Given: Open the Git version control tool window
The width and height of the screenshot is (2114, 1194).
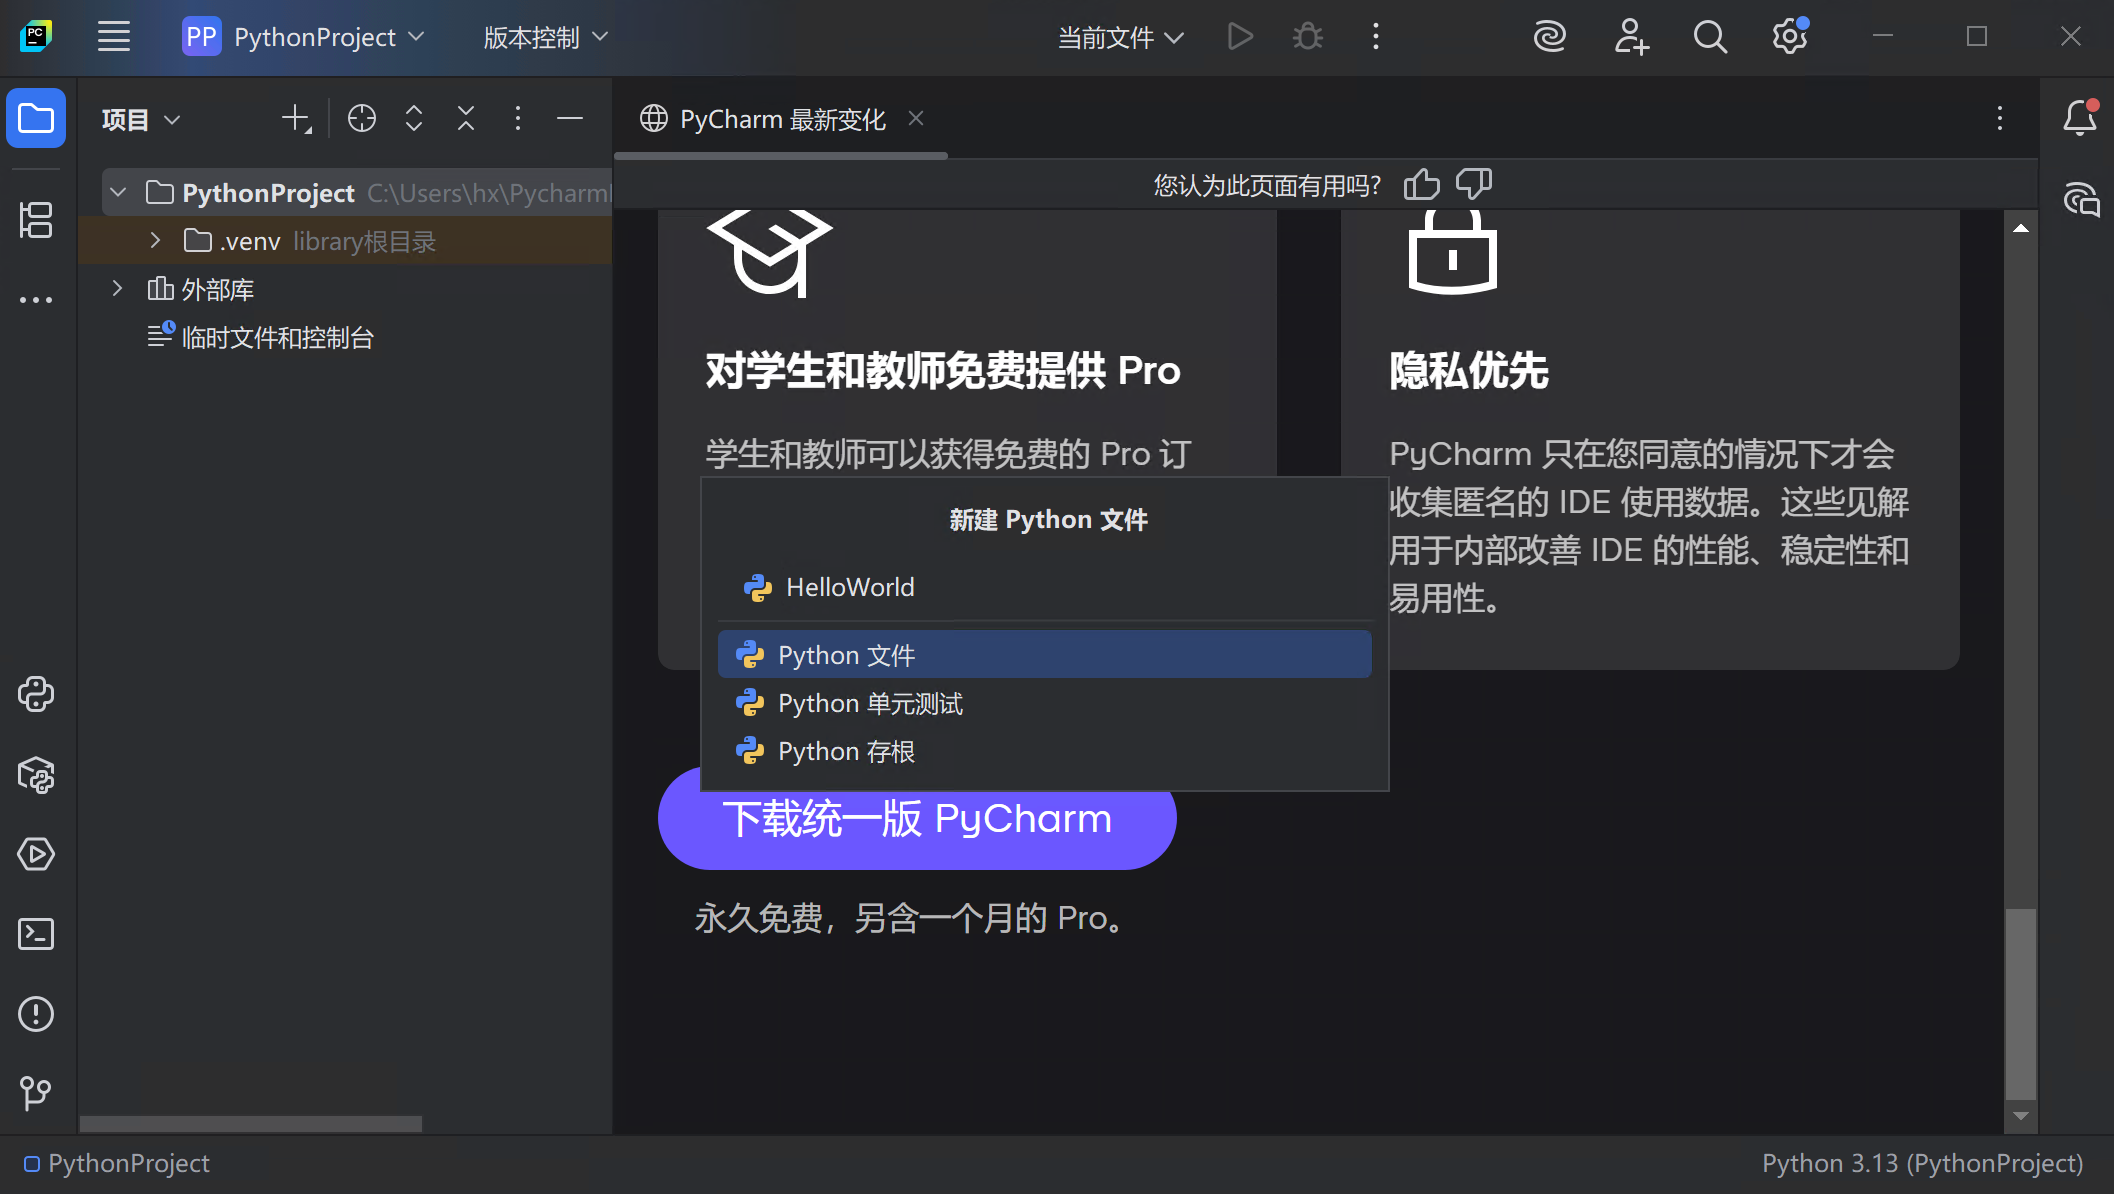Looking at the screenshot, I should coord(36,1092).
